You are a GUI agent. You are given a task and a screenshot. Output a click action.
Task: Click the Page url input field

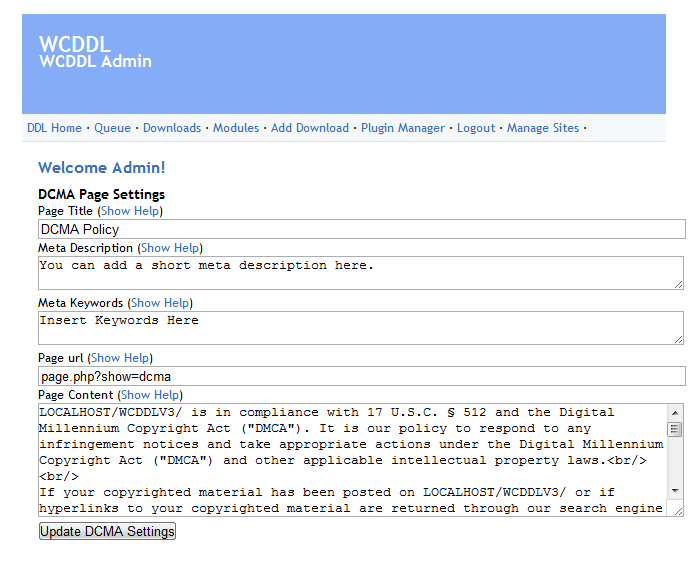click(x=360, y=376)
